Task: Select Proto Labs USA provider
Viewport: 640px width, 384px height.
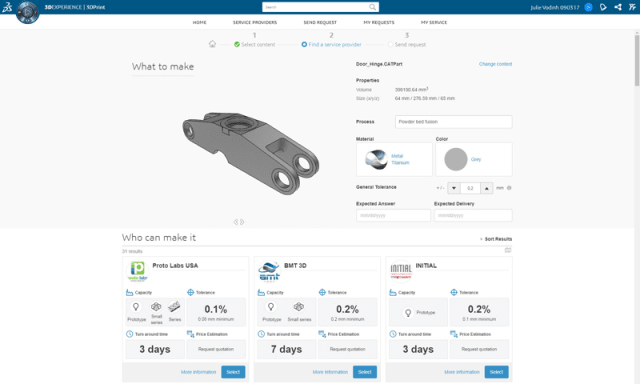Action: [x=233, y=372]
